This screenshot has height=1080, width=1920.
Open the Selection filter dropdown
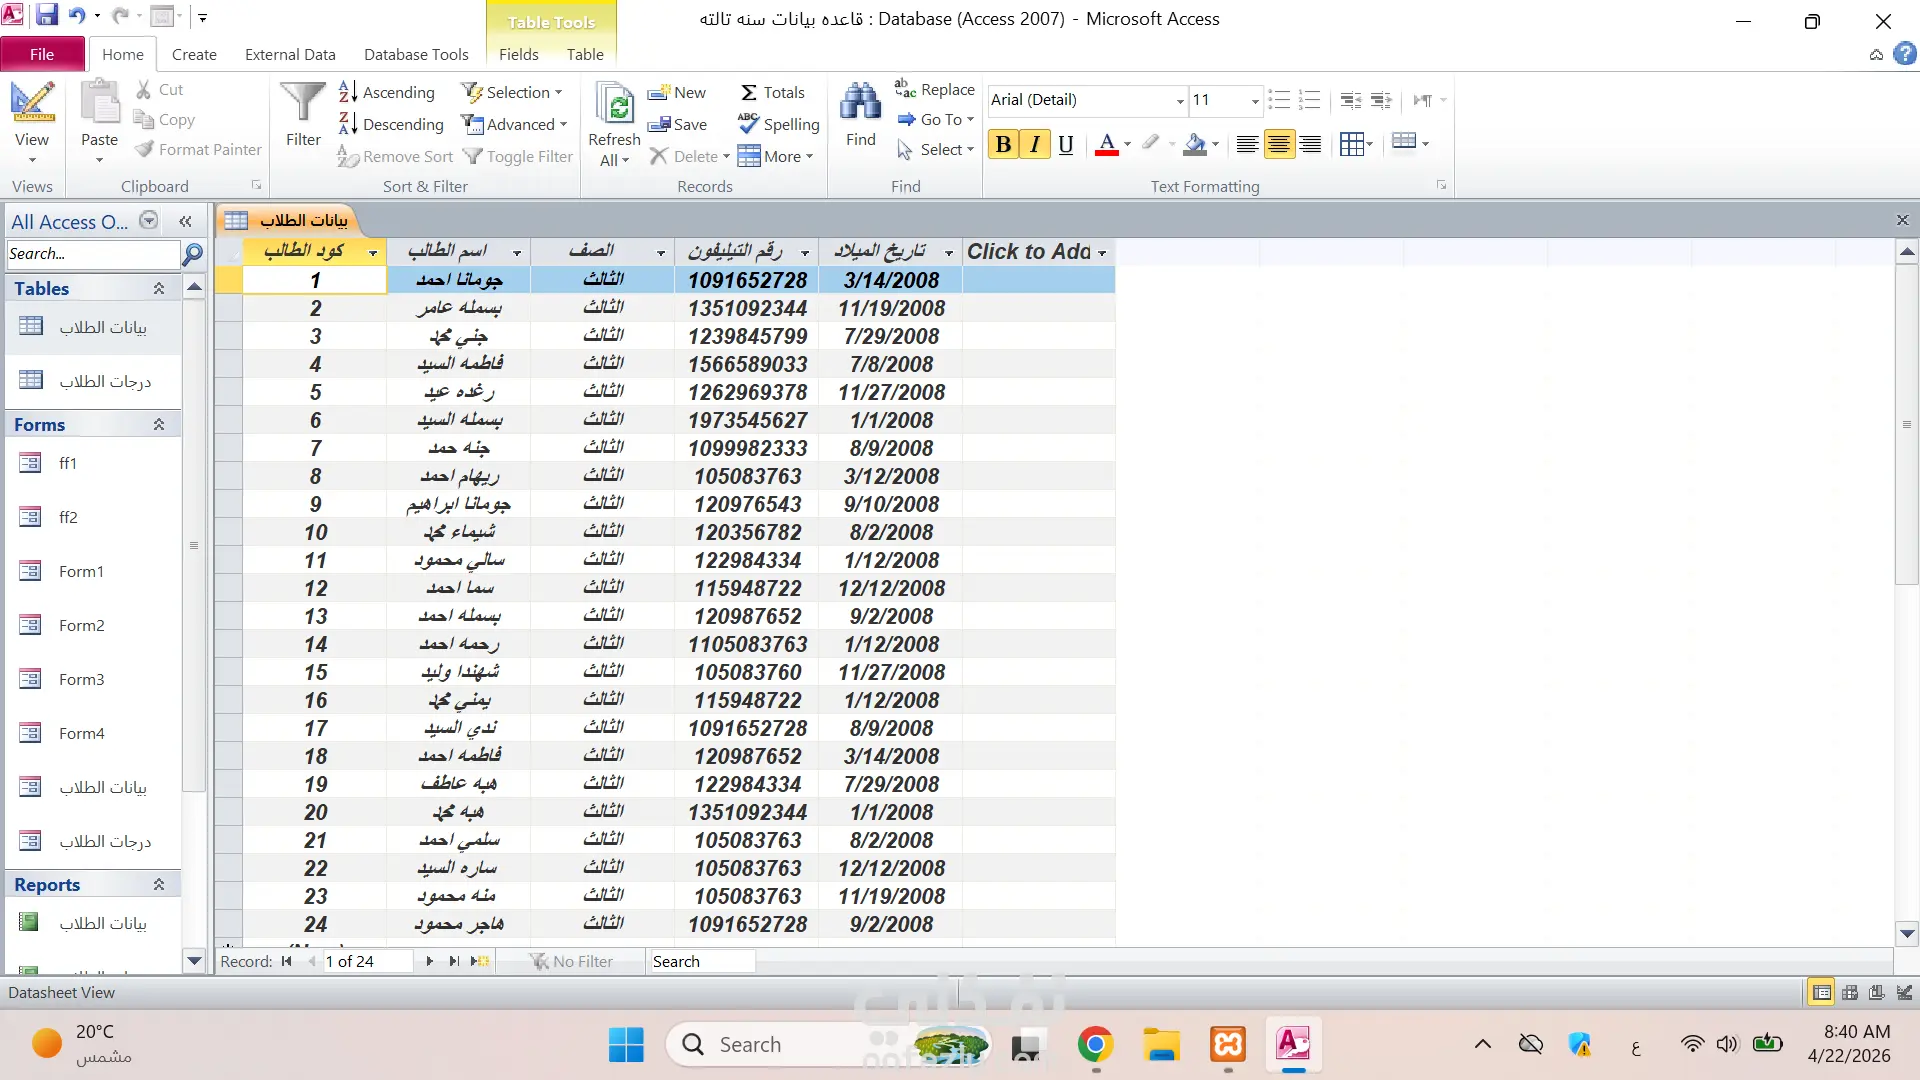pos(512,92)
